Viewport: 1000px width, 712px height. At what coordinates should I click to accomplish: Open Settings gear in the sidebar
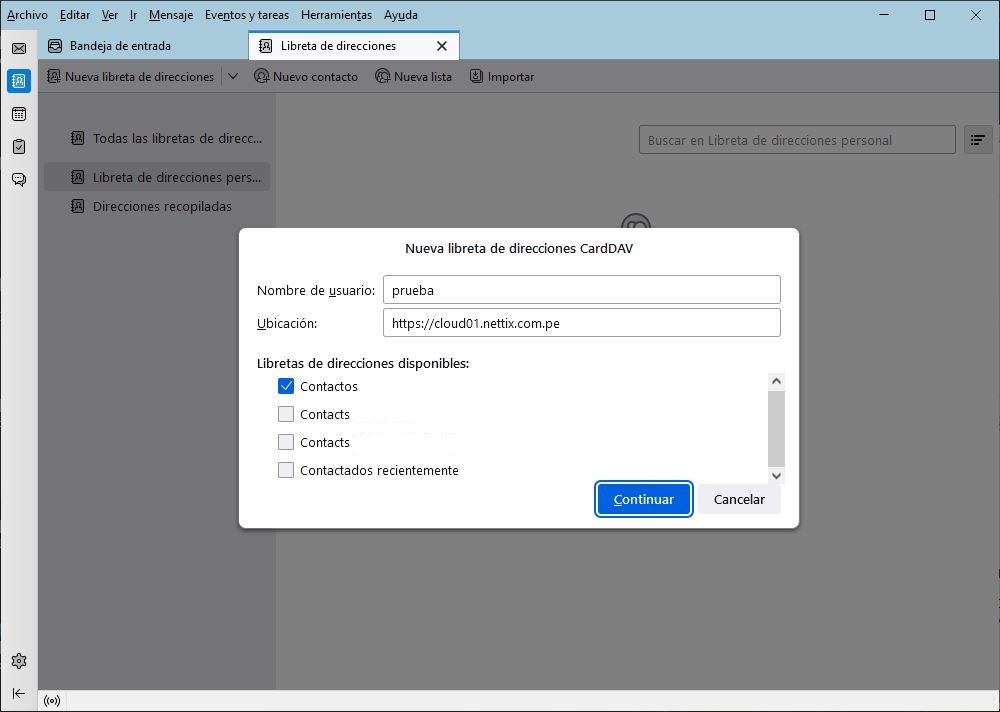pos(18,661)
